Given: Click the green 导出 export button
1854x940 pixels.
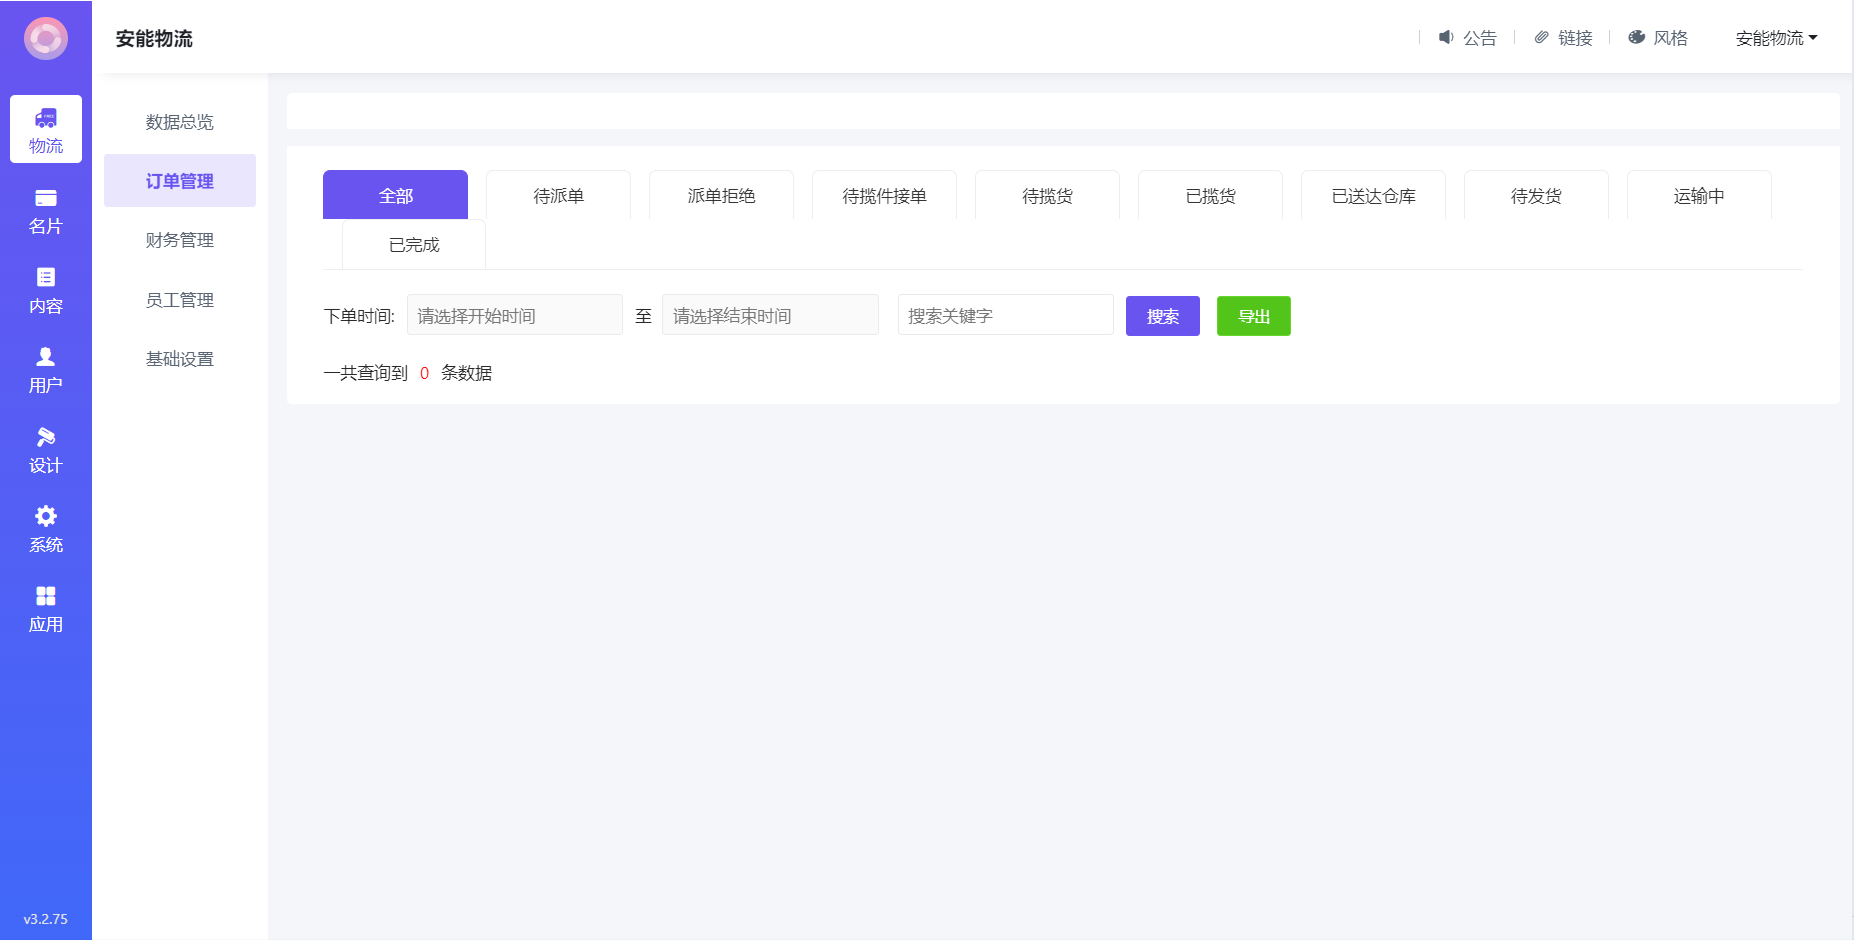Looking at the screenshot, I should (1253, 316).
